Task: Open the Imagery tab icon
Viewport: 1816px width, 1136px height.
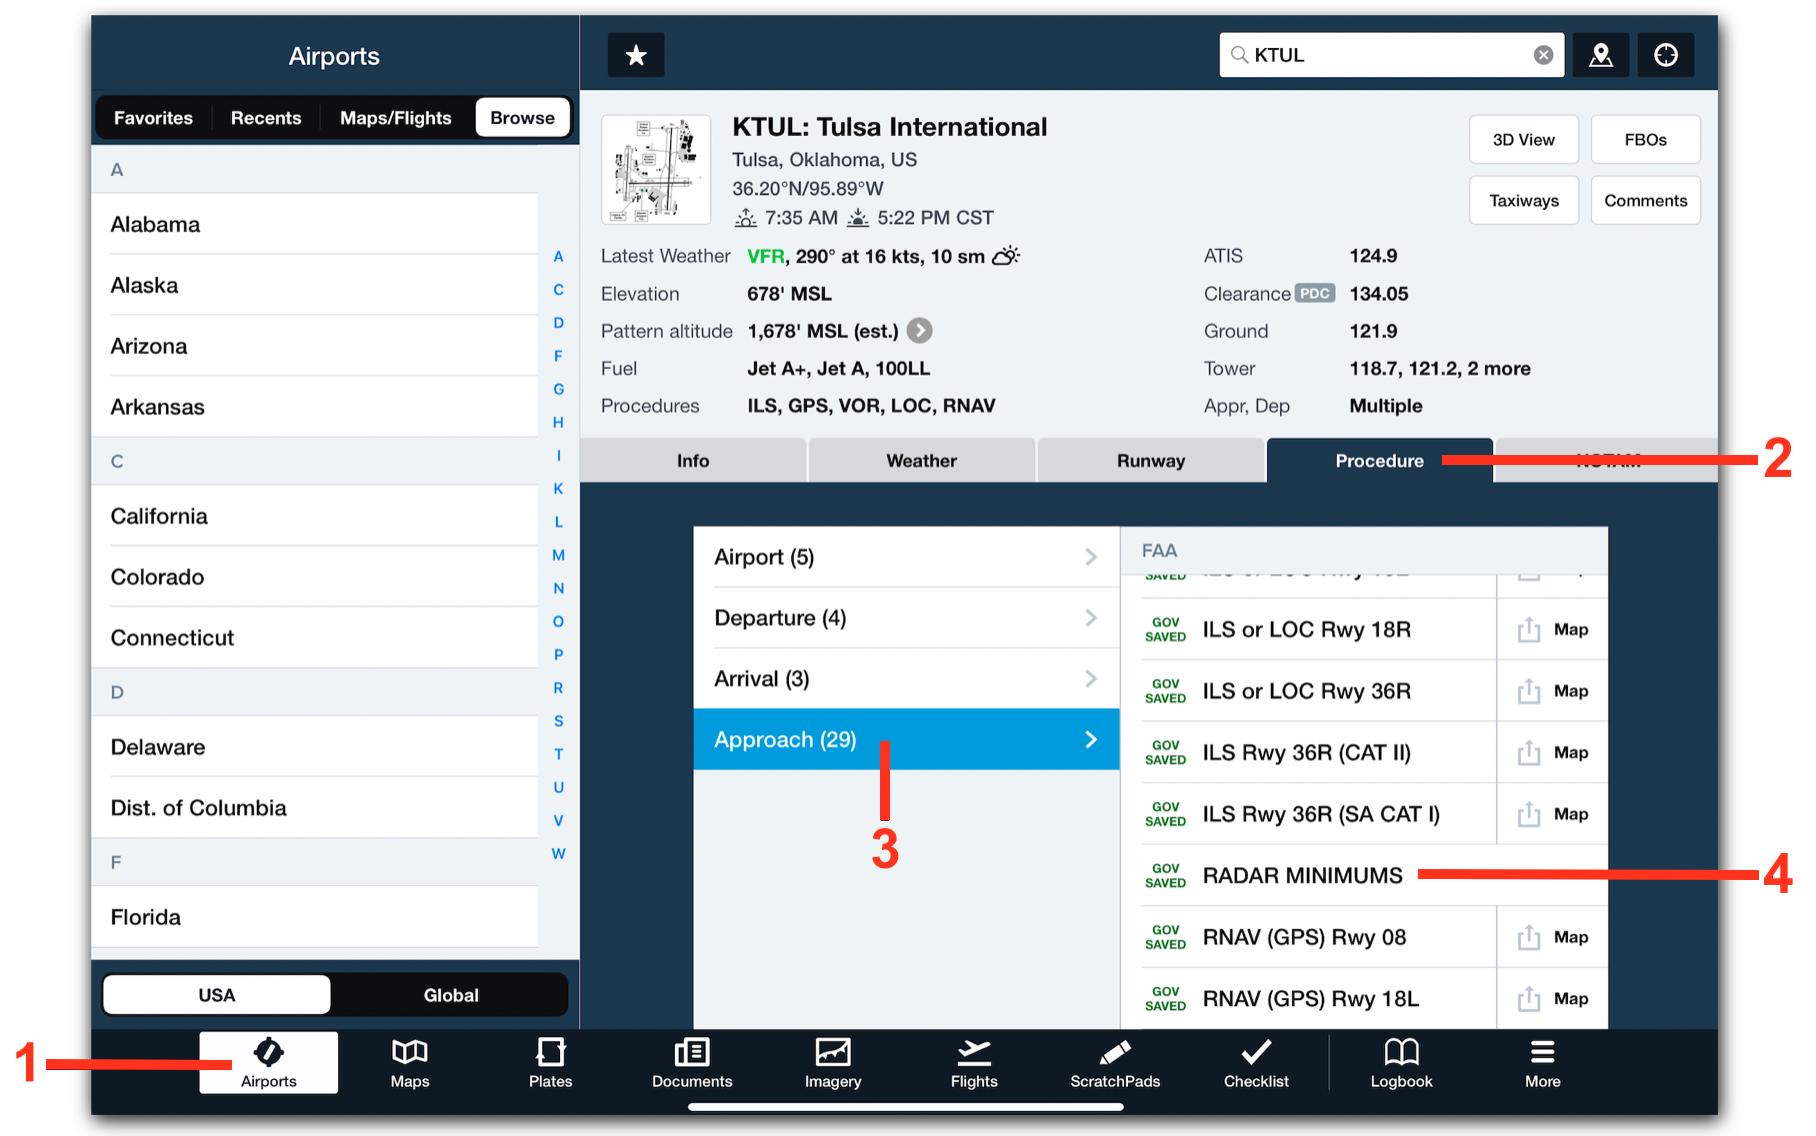Action: pos(833,1063)
